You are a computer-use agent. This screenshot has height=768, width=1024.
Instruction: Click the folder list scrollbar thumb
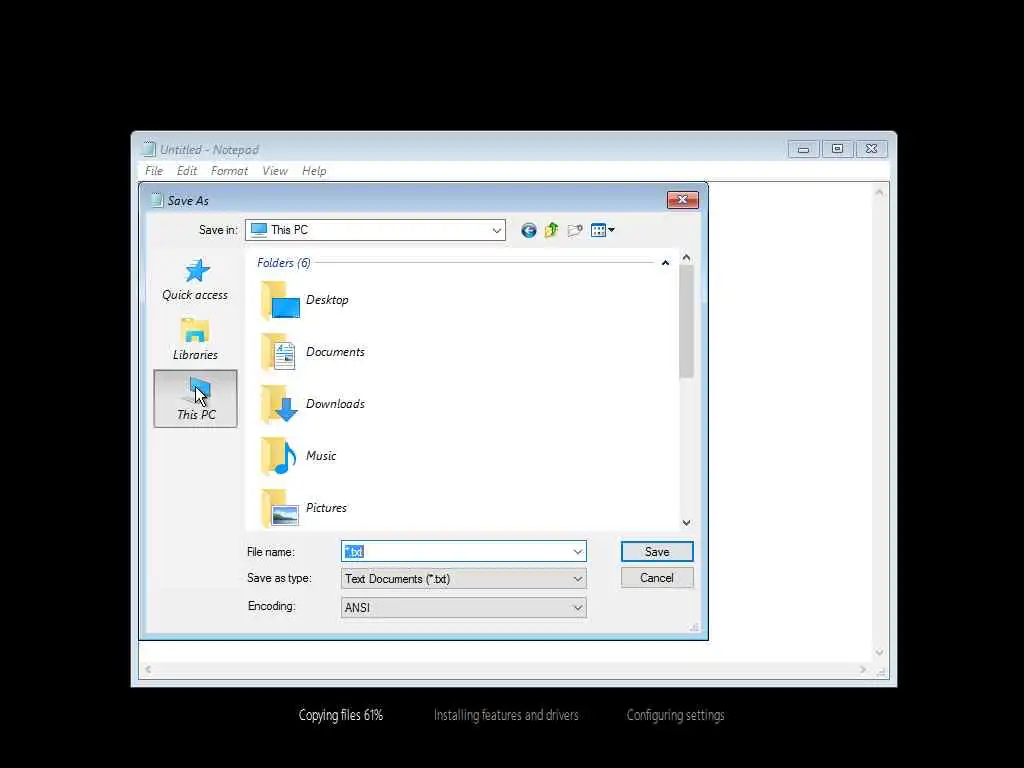coord(686,321)
